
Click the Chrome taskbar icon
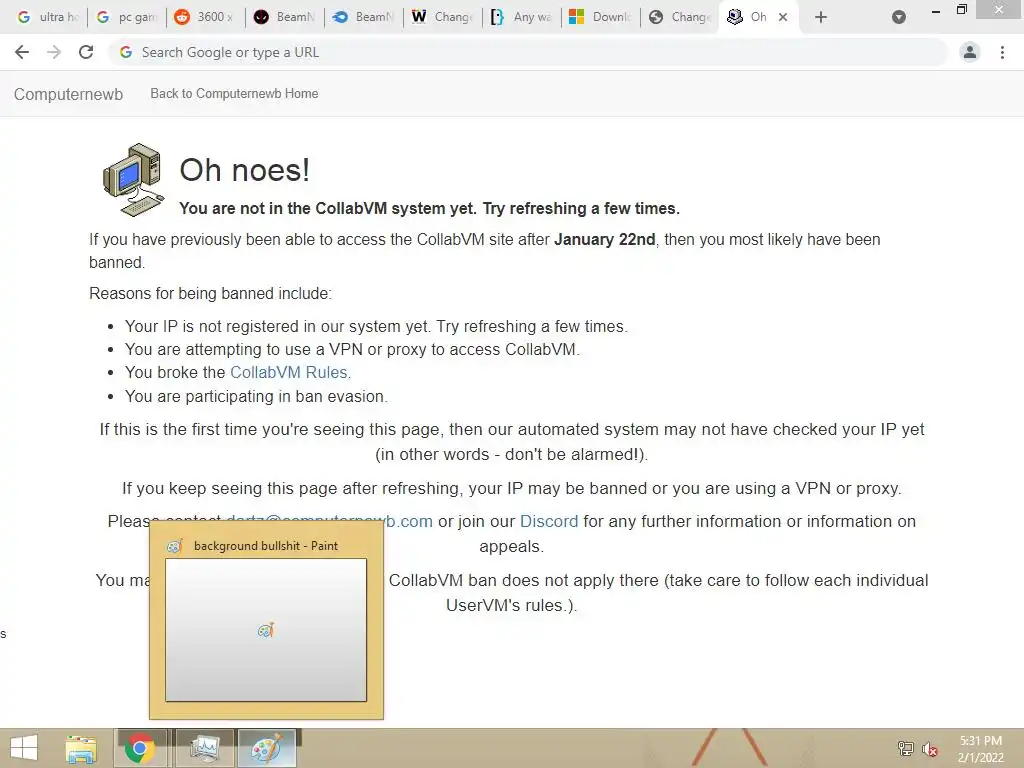tap(140, 748)
